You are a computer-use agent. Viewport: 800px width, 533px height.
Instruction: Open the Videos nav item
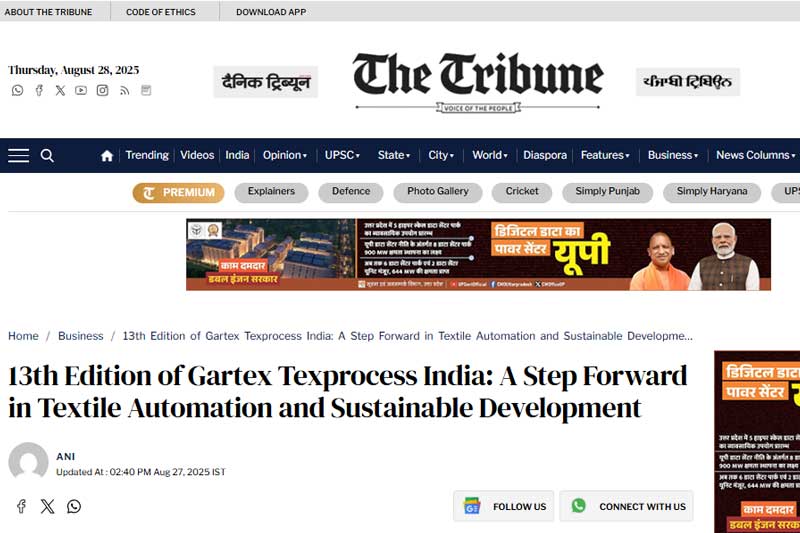tap(197, 155)
